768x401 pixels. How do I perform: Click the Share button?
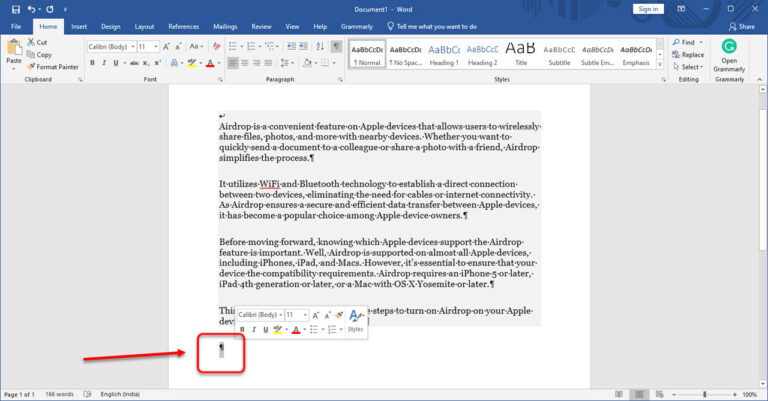742,26
